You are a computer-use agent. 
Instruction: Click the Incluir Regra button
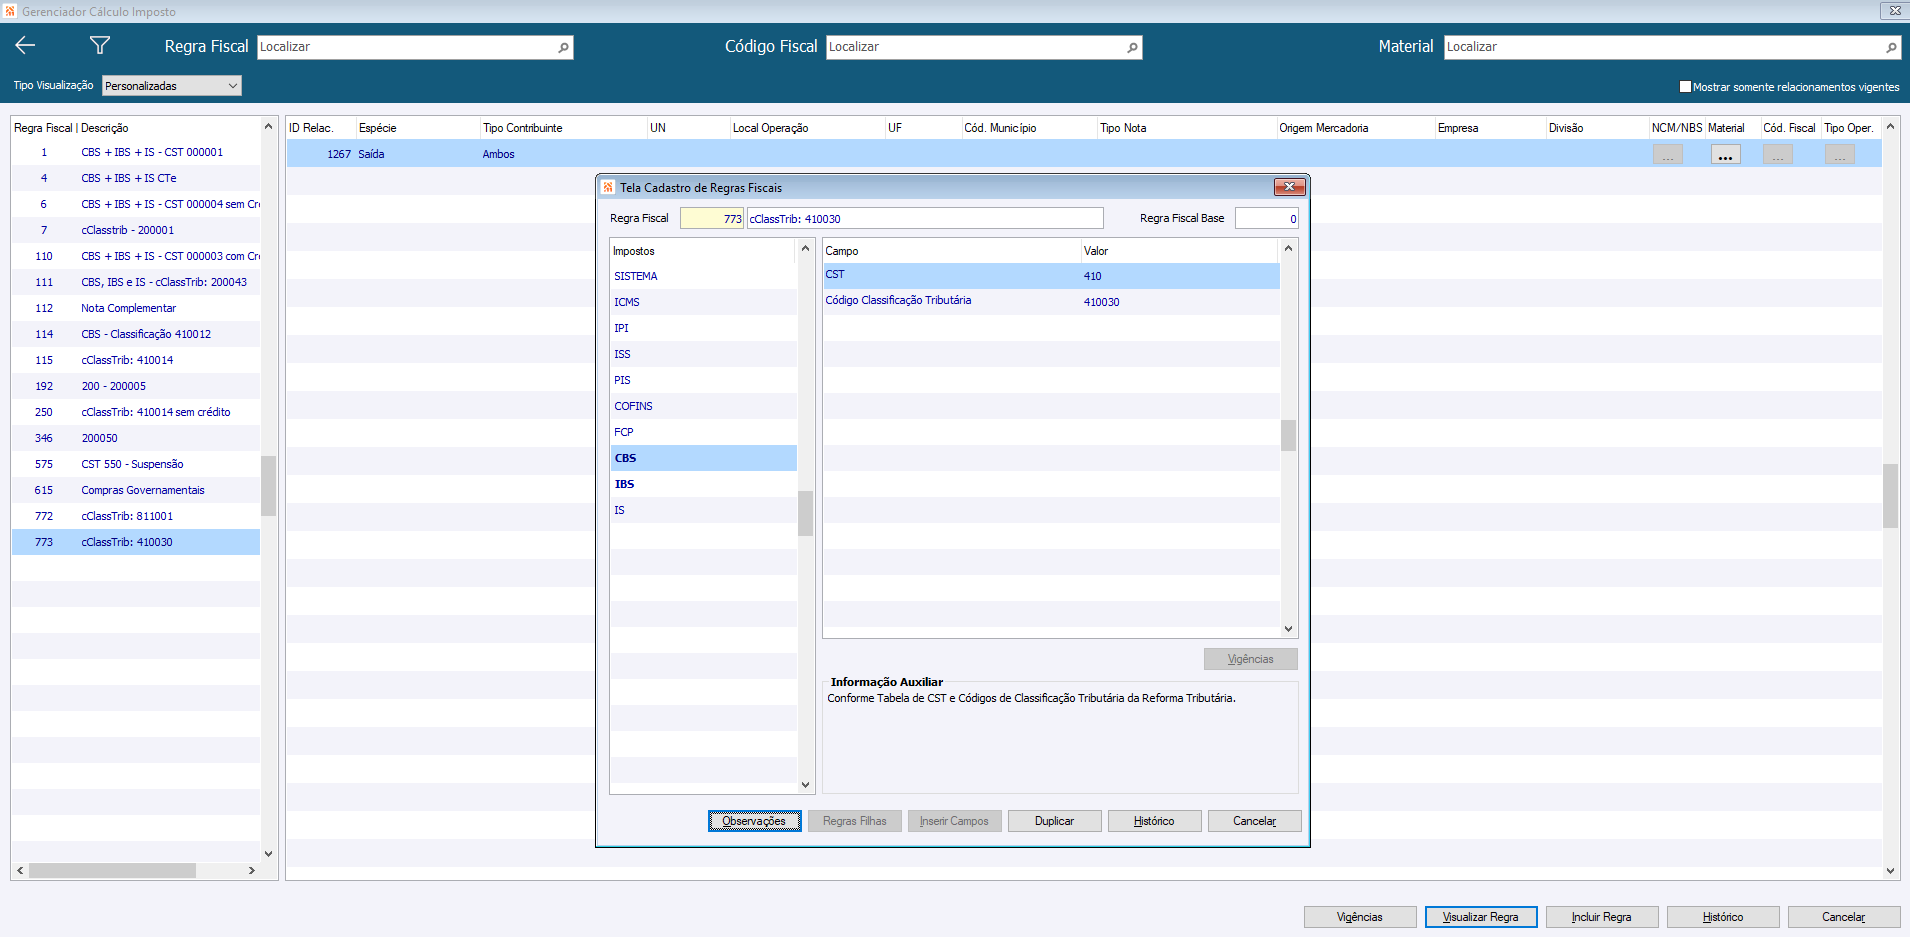pyautogui.click(x=1601, y=917)
